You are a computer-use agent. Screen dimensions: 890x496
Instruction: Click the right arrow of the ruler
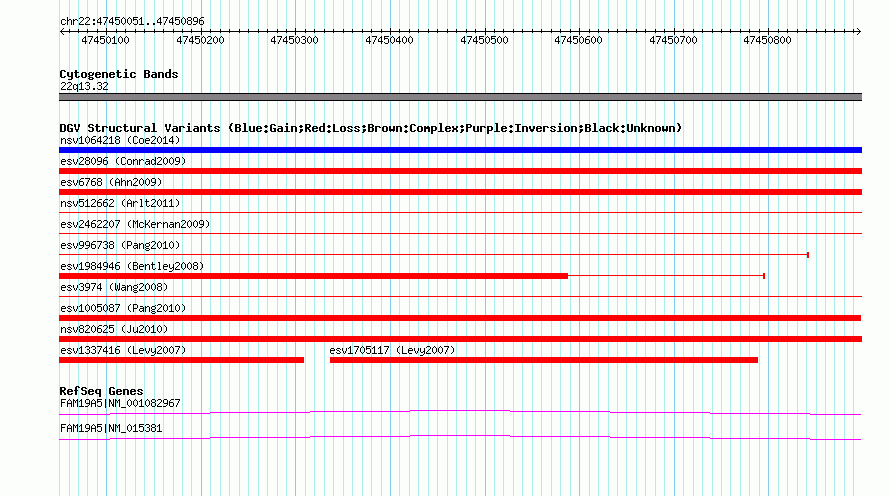(x=859, y=32)
